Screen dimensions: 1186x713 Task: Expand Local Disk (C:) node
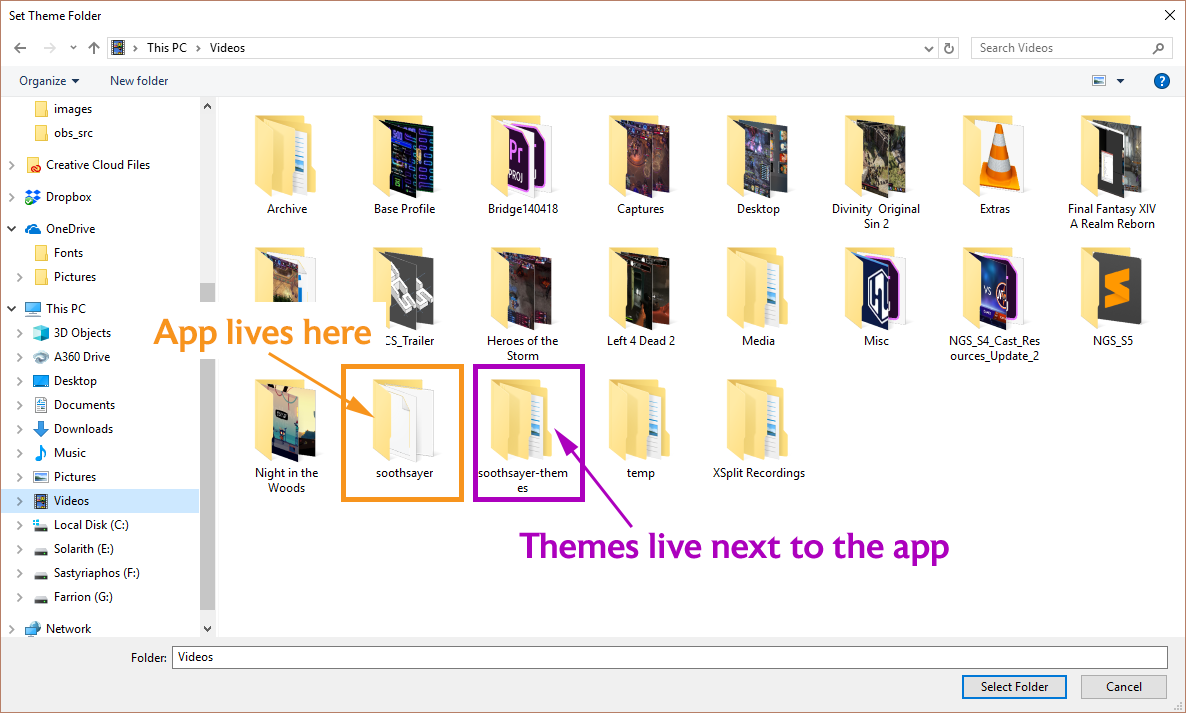click(20, 525)
